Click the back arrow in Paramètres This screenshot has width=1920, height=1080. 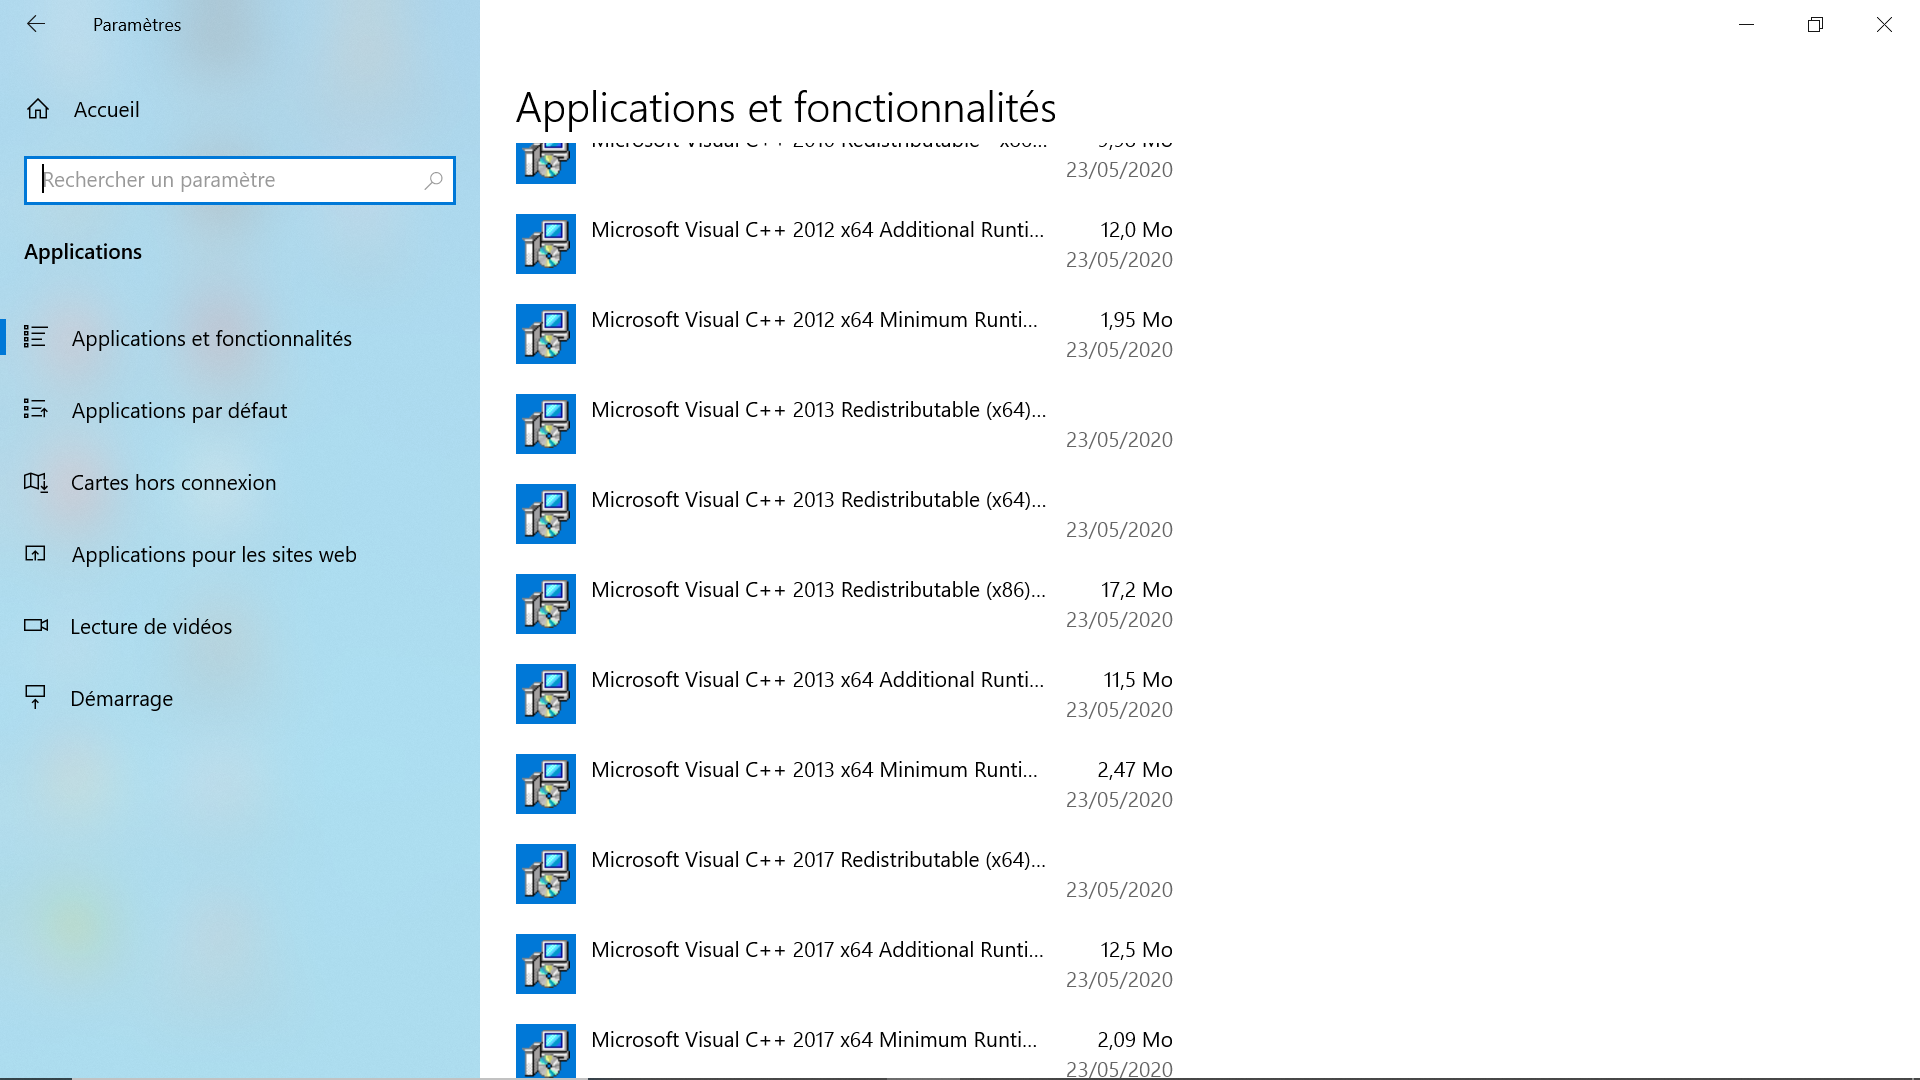coord(36,24)
